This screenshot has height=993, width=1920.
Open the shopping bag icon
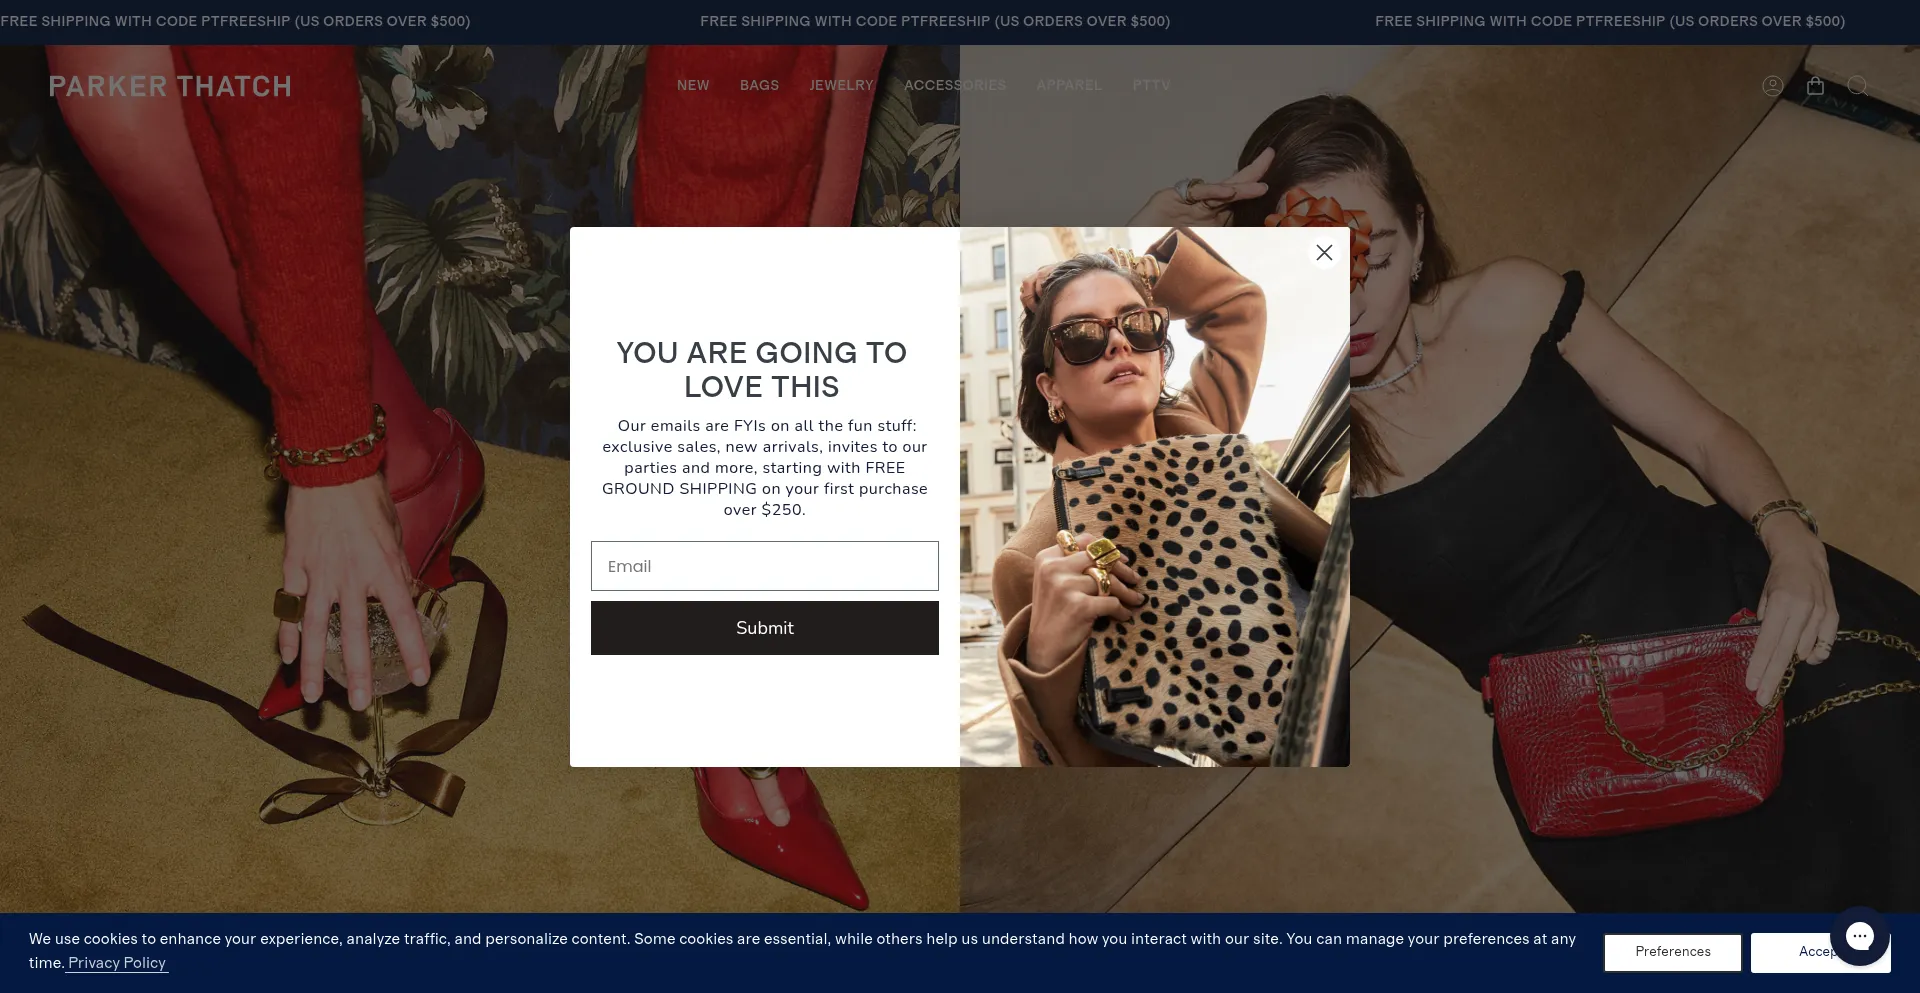1816,86
